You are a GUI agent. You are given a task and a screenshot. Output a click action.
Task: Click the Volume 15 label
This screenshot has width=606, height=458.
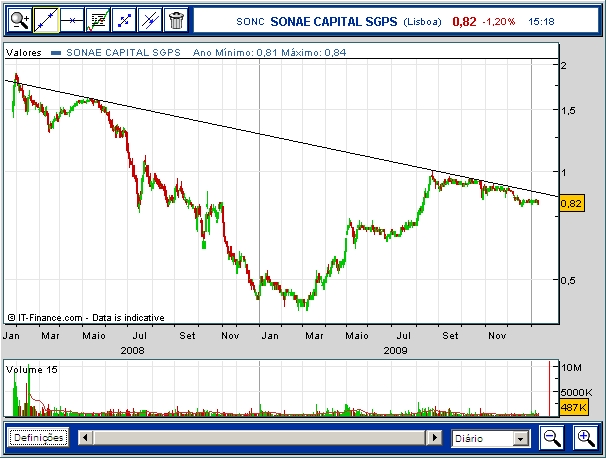coord(32,370)
